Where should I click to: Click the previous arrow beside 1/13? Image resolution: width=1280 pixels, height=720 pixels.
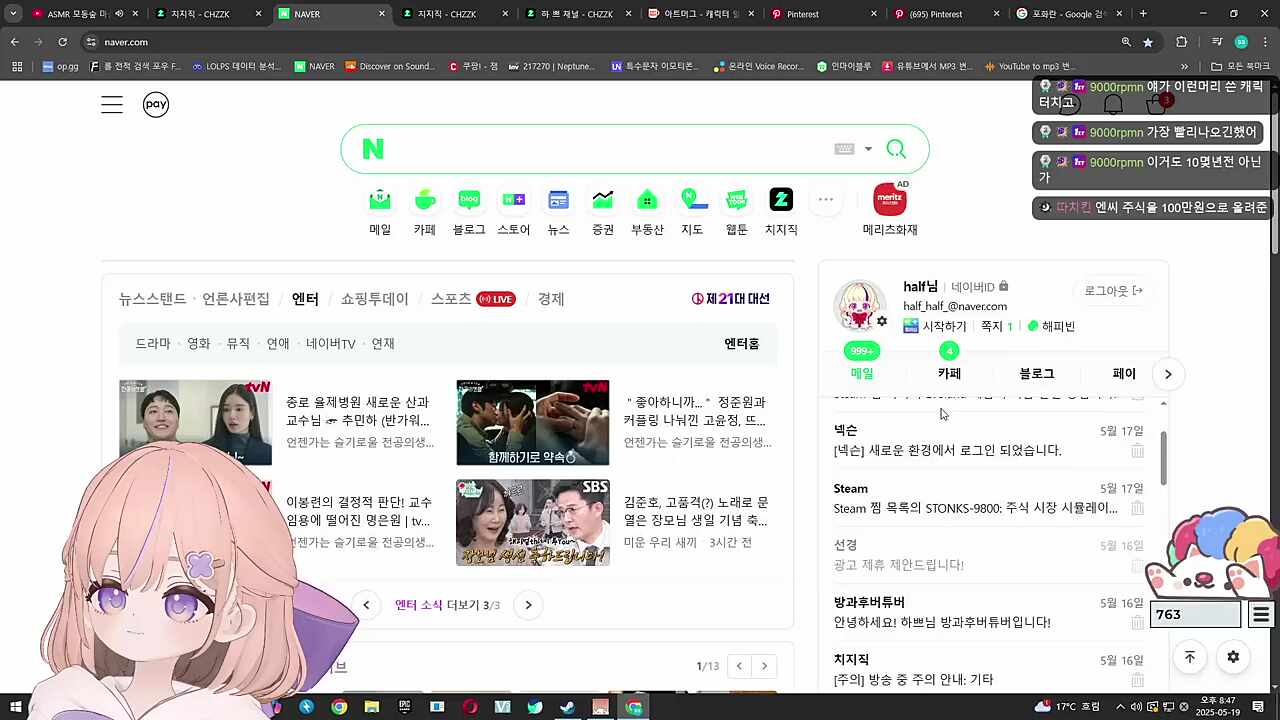tap(739, 666)
